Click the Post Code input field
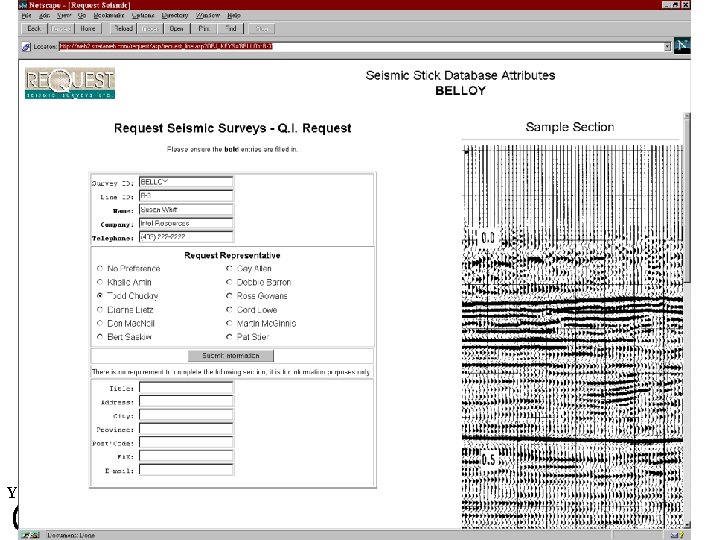The width and height of the screenshot is (720, 540). 186,443
